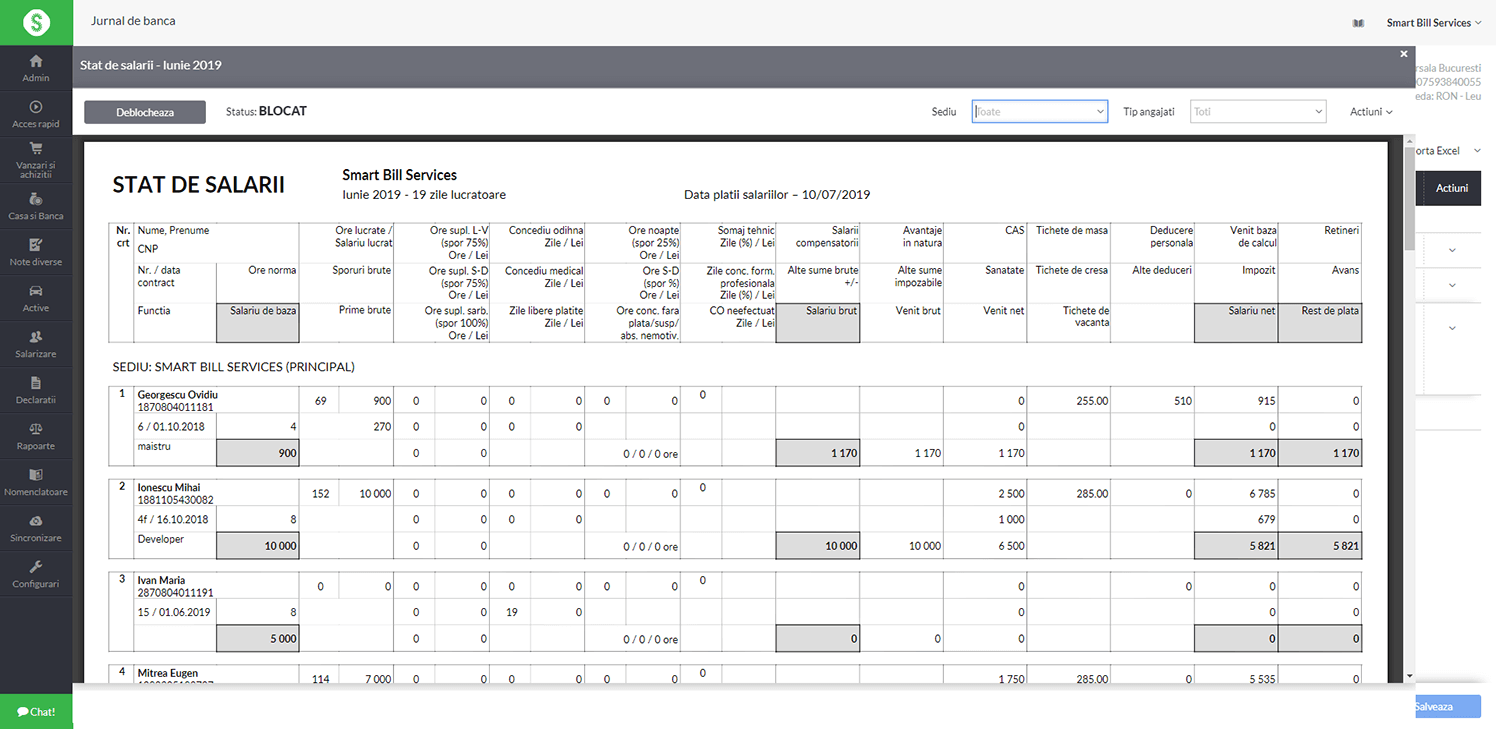Open the Admin home icon
1496x729 pixels.
point(36,62)
